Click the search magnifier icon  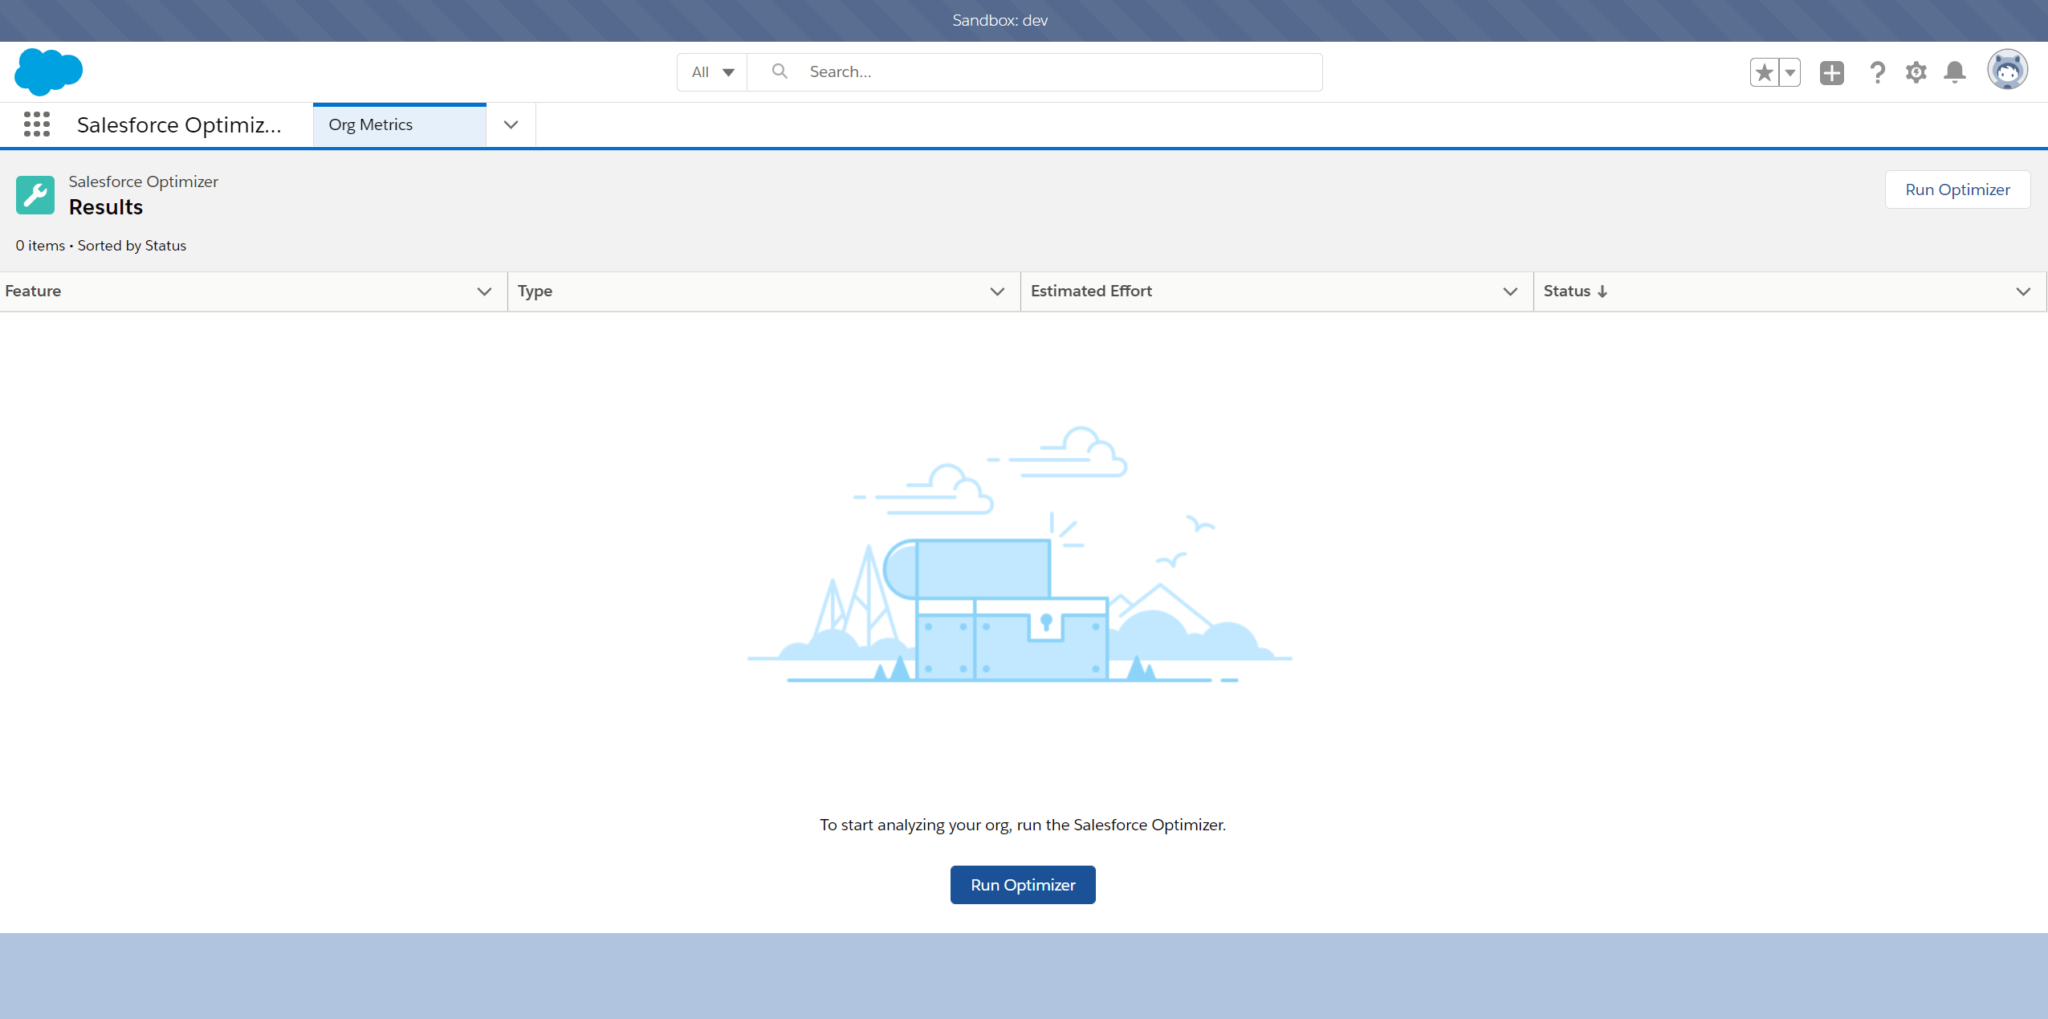(779, 71)
